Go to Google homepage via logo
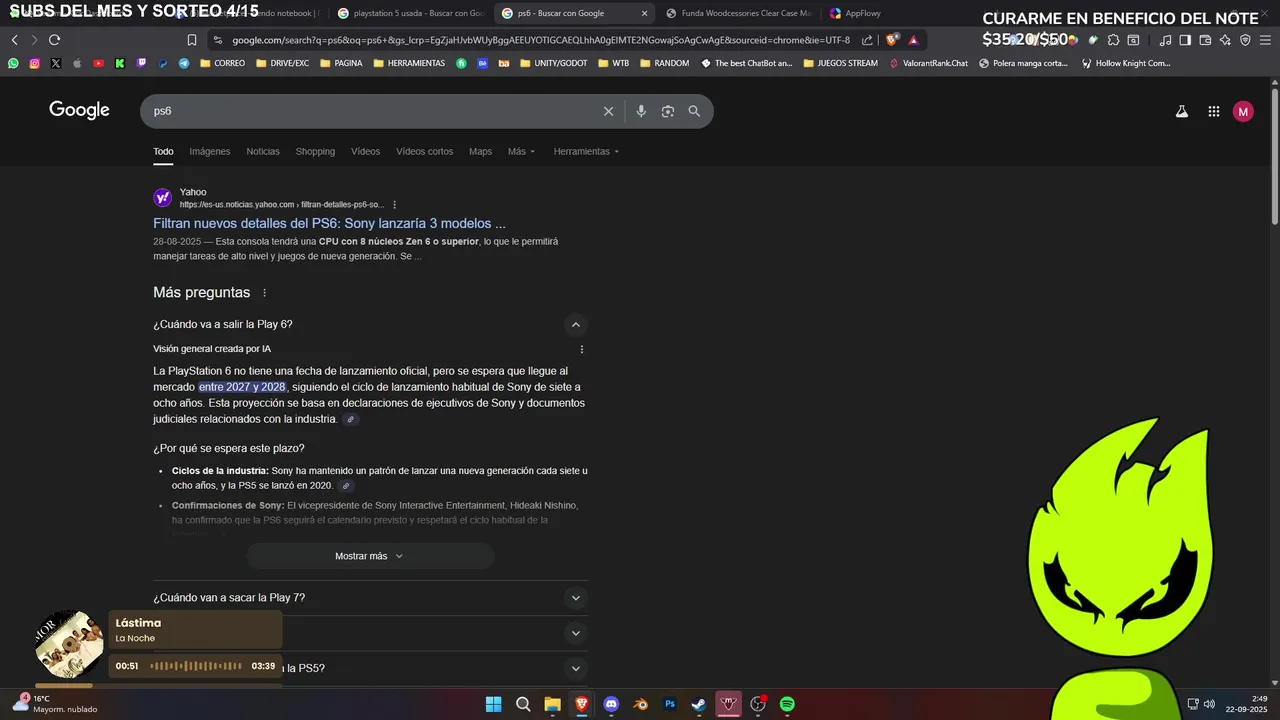Viewport: 1280px width, 720px height. point(79,110)
